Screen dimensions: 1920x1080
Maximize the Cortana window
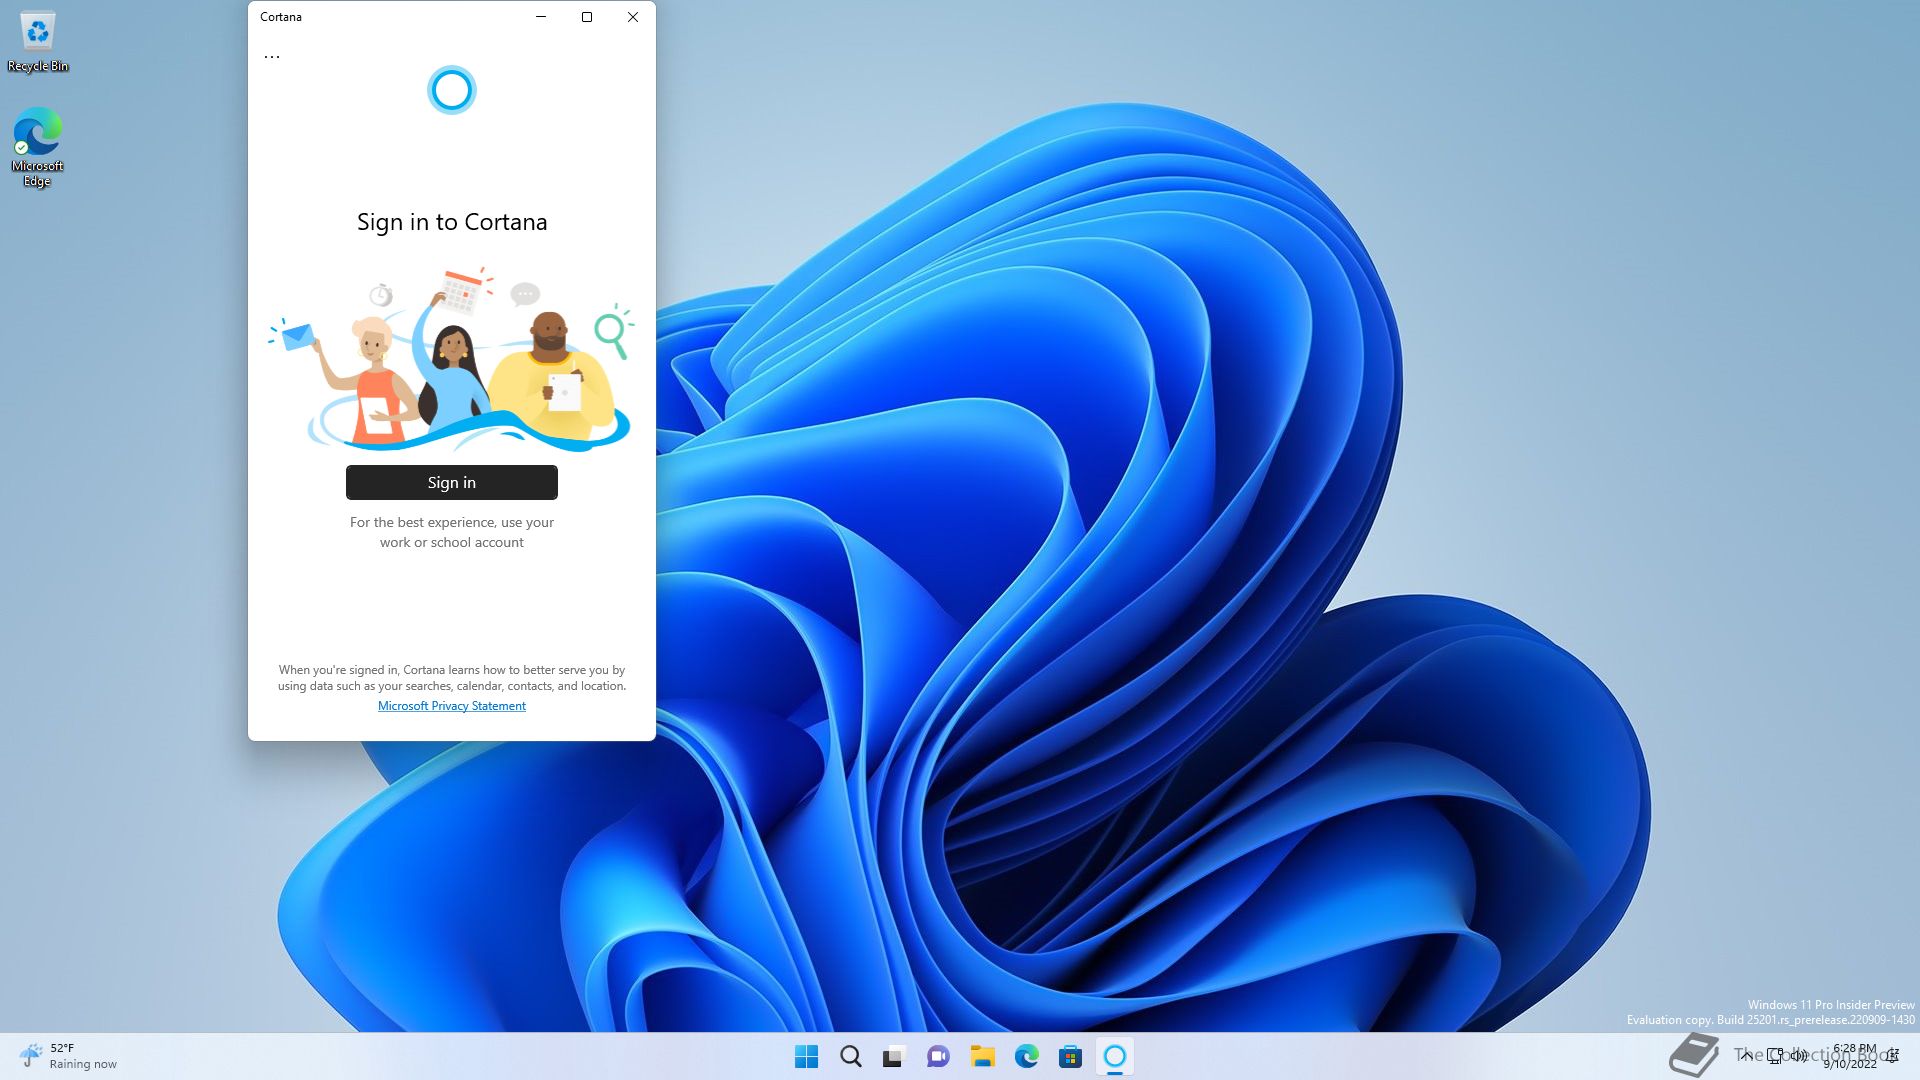click(587, 17)
